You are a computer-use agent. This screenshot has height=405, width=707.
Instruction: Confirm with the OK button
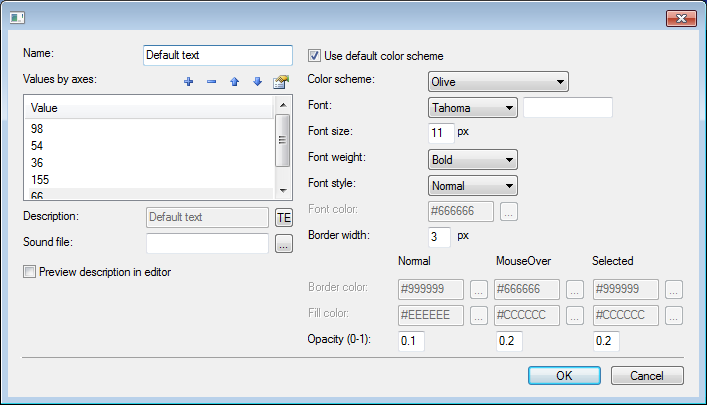(564, 376)
